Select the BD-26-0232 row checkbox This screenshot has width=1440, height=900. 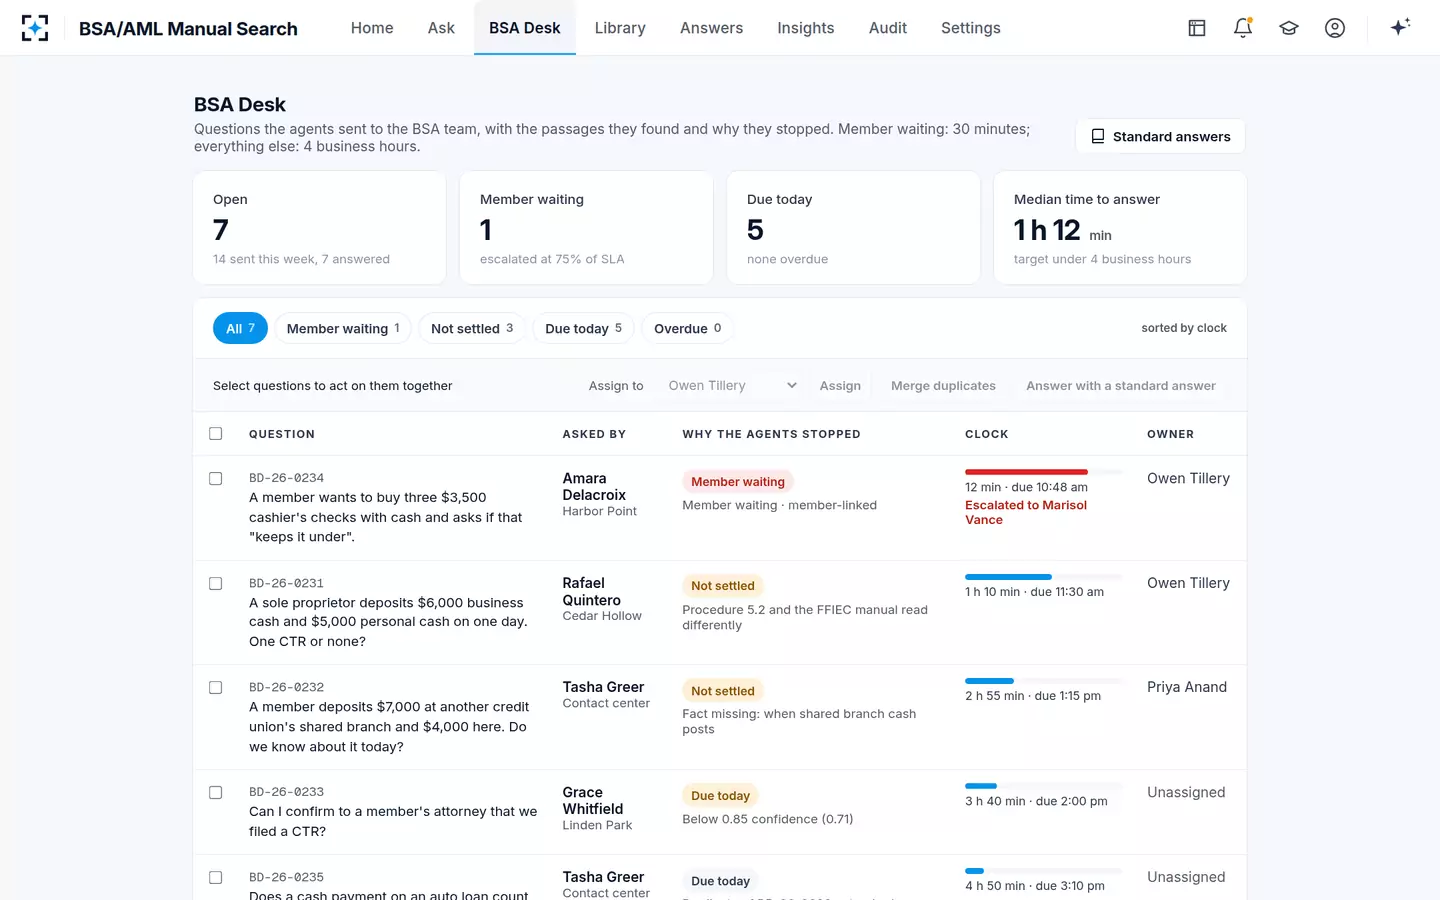(215, 688)
